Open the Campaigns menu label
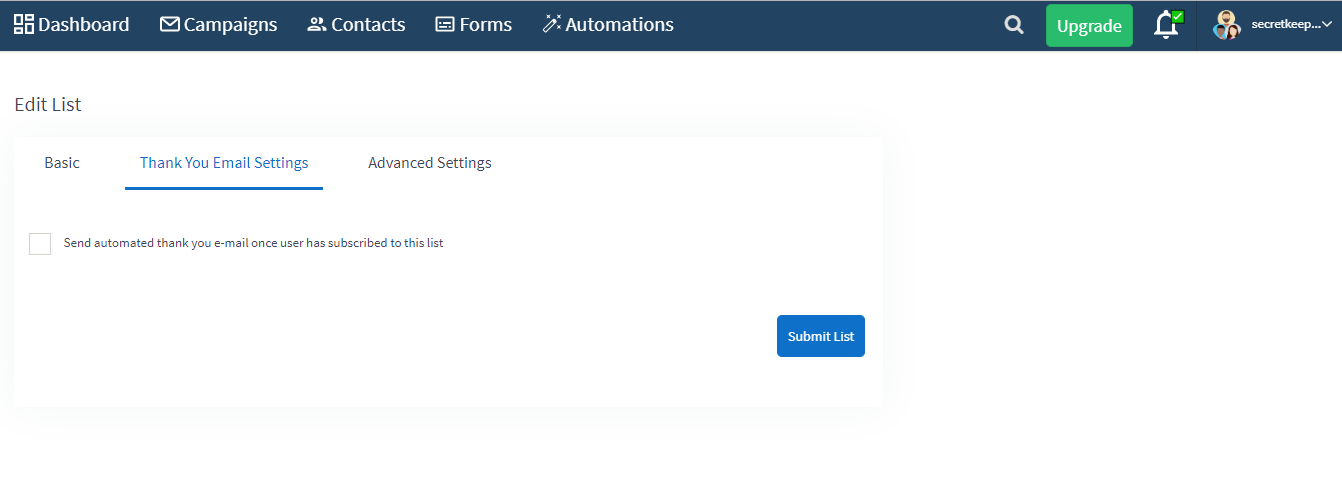 pyautogui.click(x=230, y=24)
